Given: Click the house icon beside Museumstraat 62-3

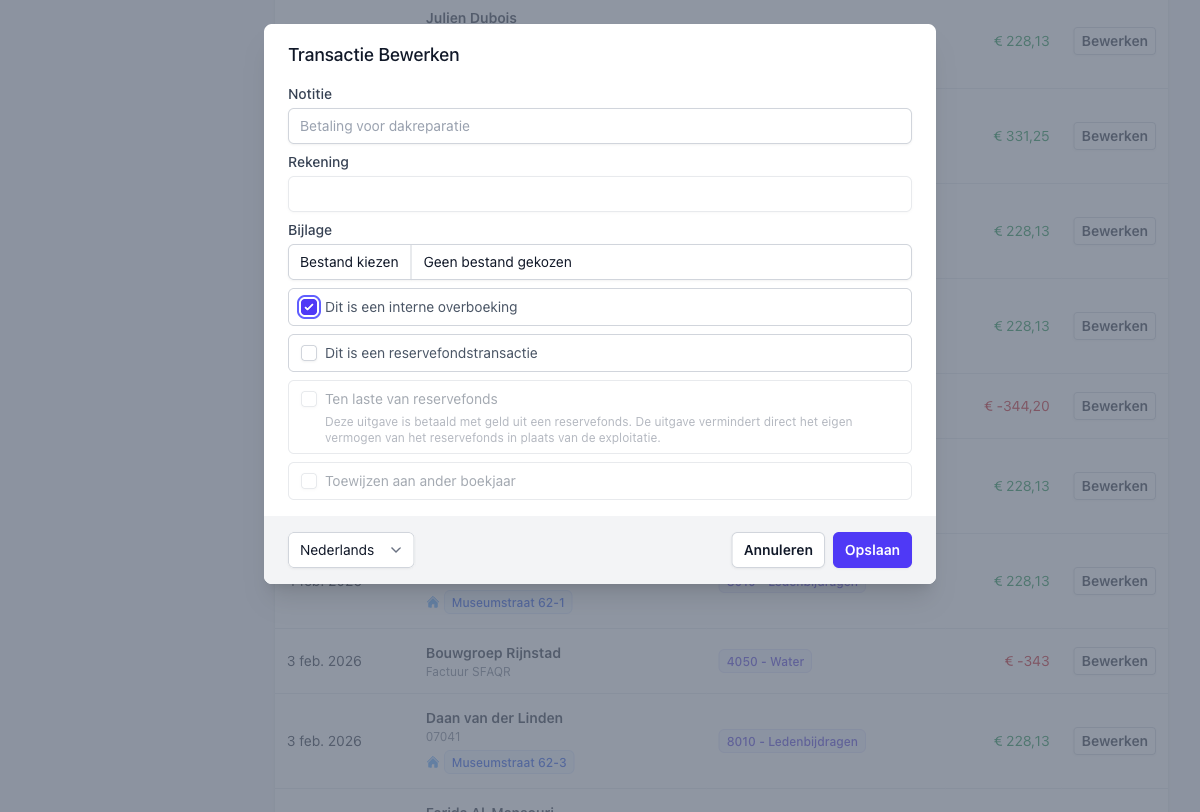Looking at the screenshot, I should 433,763.
